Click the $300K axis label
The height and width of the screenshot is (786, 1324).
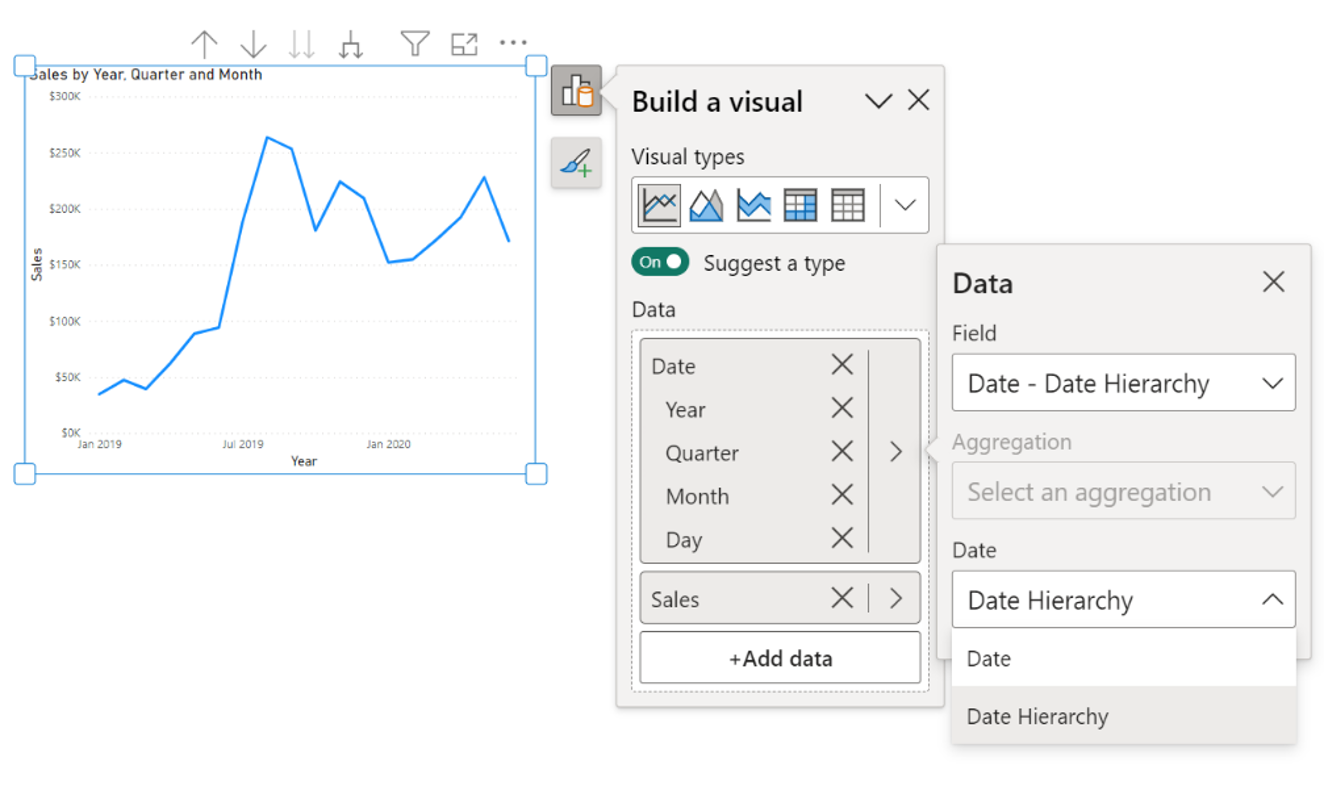click(x=64, y=96)
